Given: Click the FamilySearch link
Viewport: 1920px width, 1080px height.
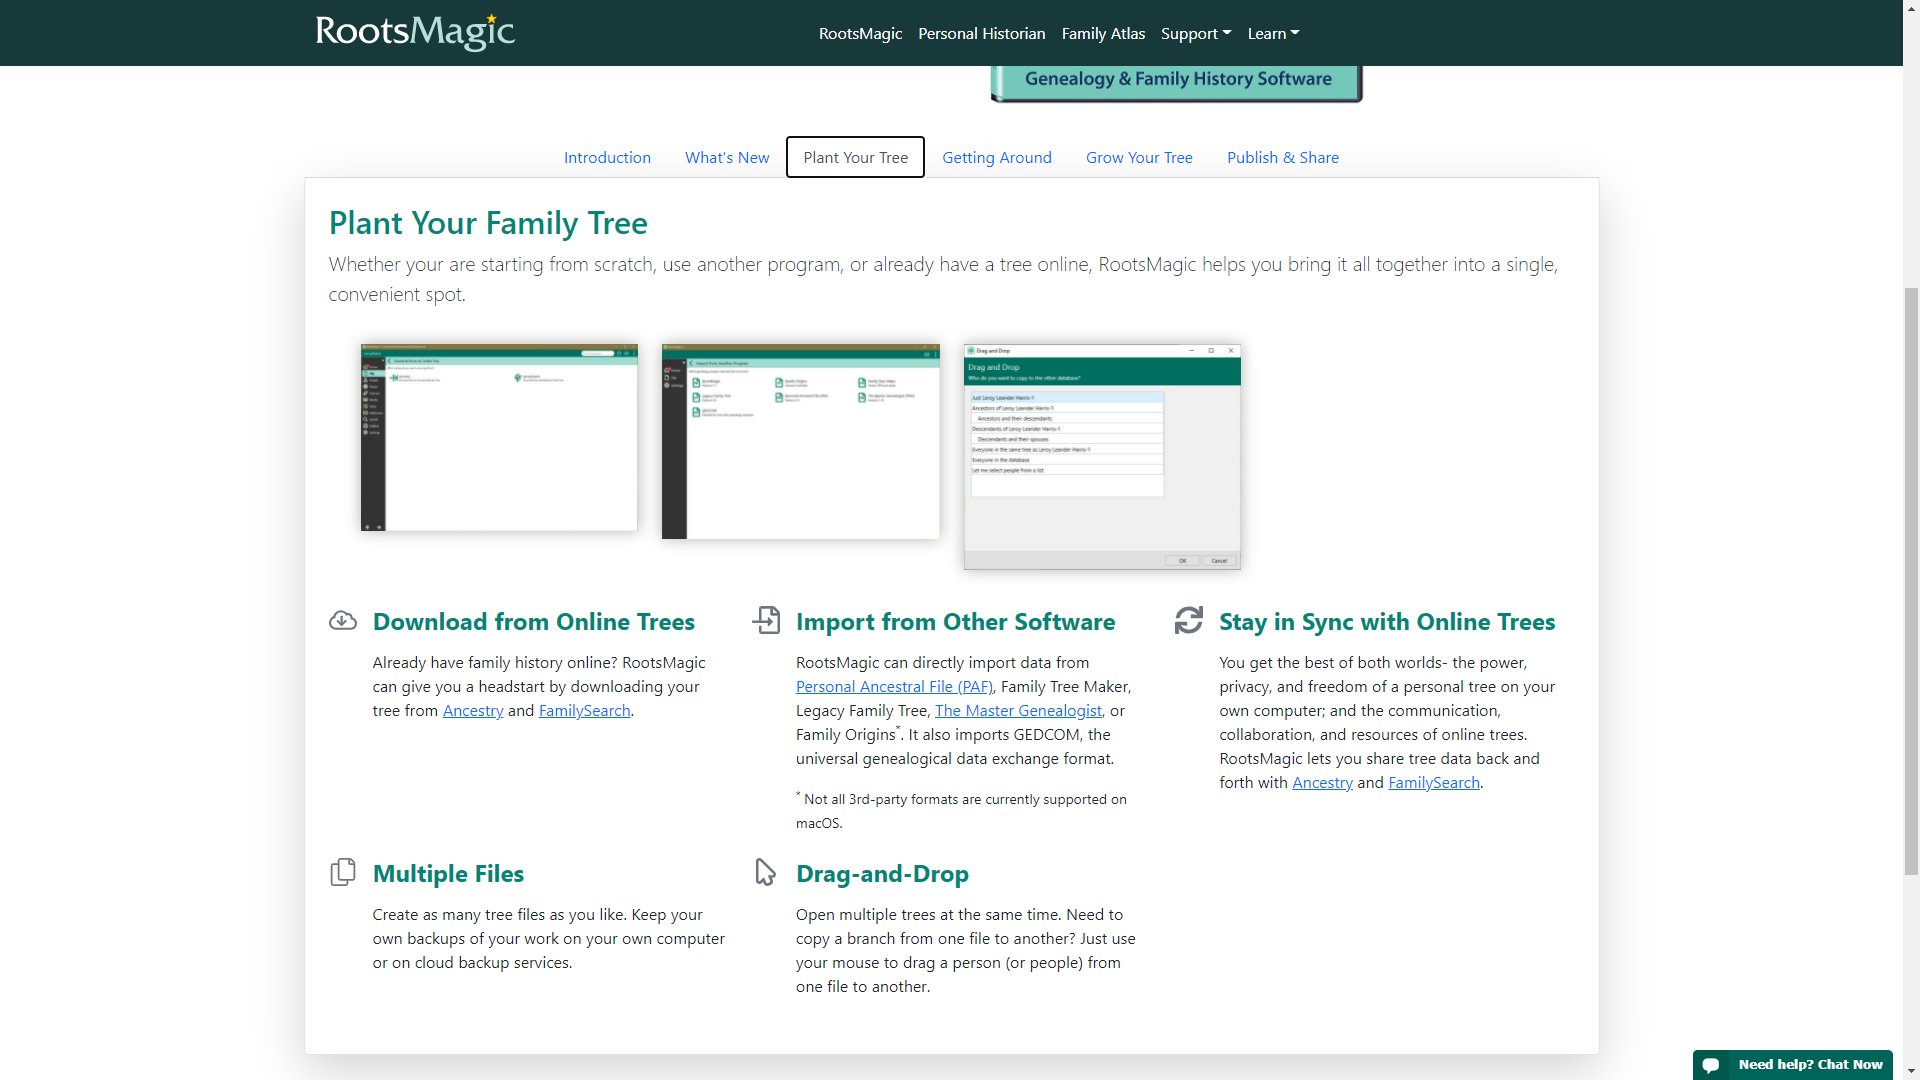Looking at the screenshot, I should (584, 710).
